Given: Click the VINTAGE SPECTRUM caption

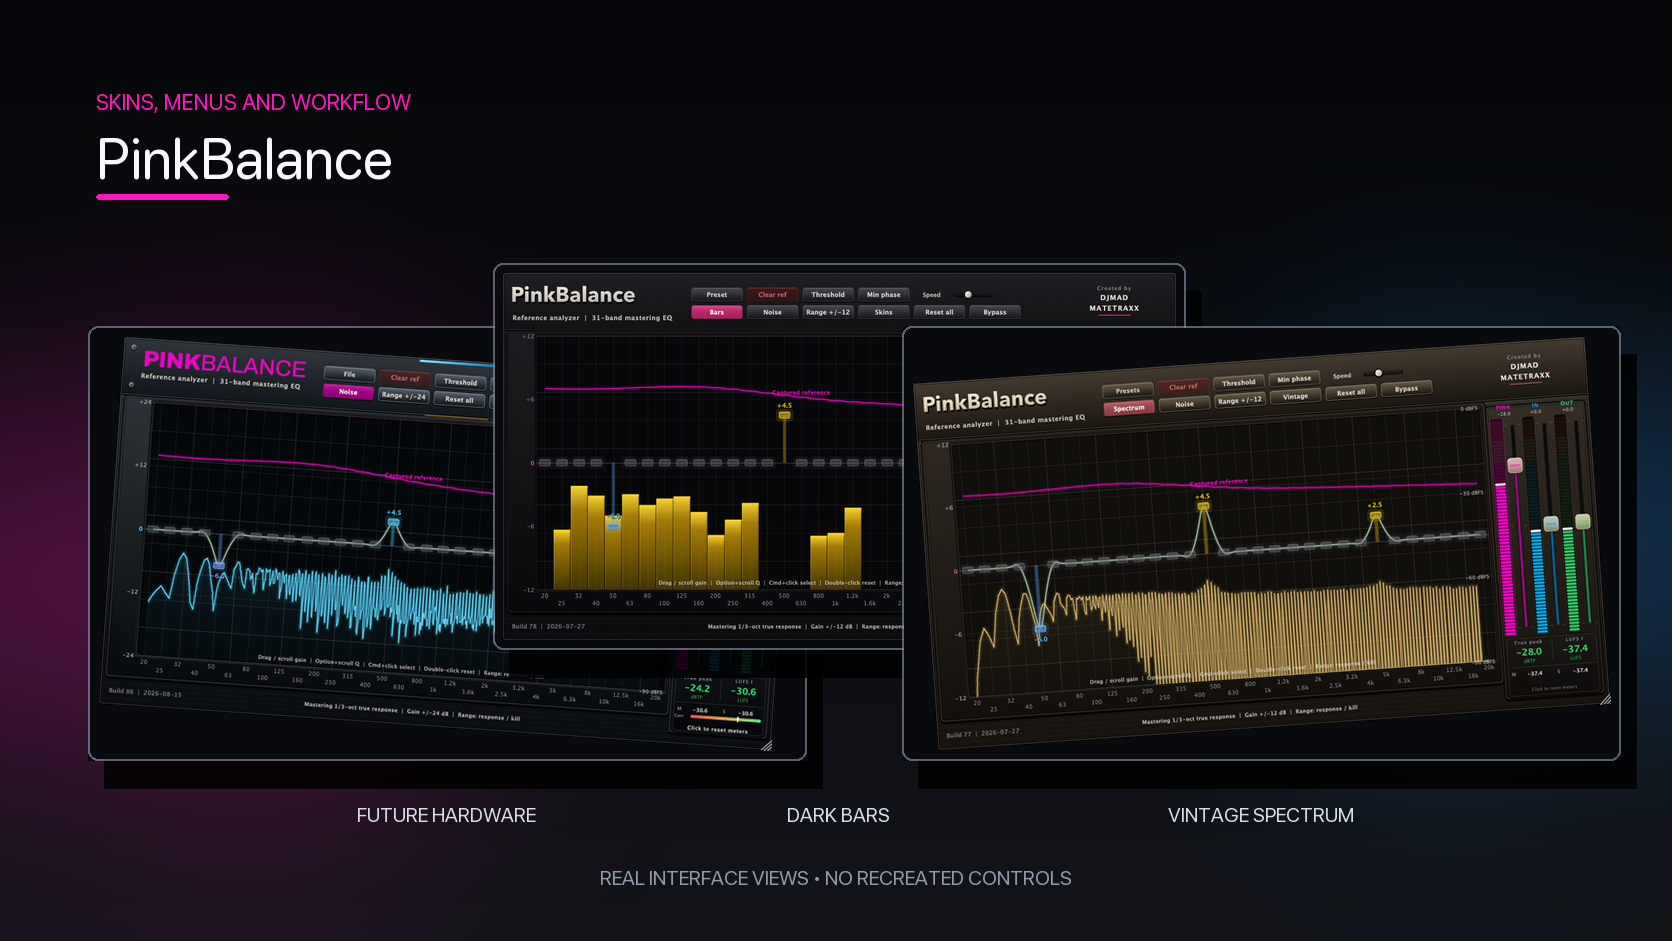Looking at the screenshot, I should coord(1261,816).
